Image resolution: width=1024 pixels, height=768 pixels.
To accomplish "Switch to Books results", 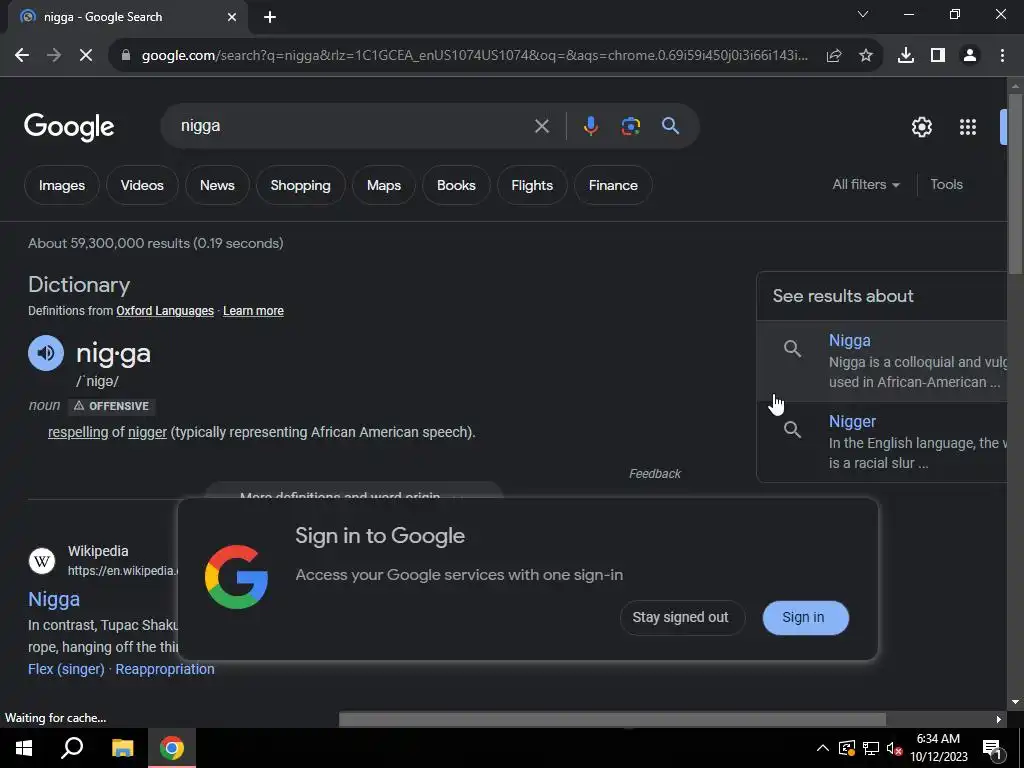I will tap(456, 185).
